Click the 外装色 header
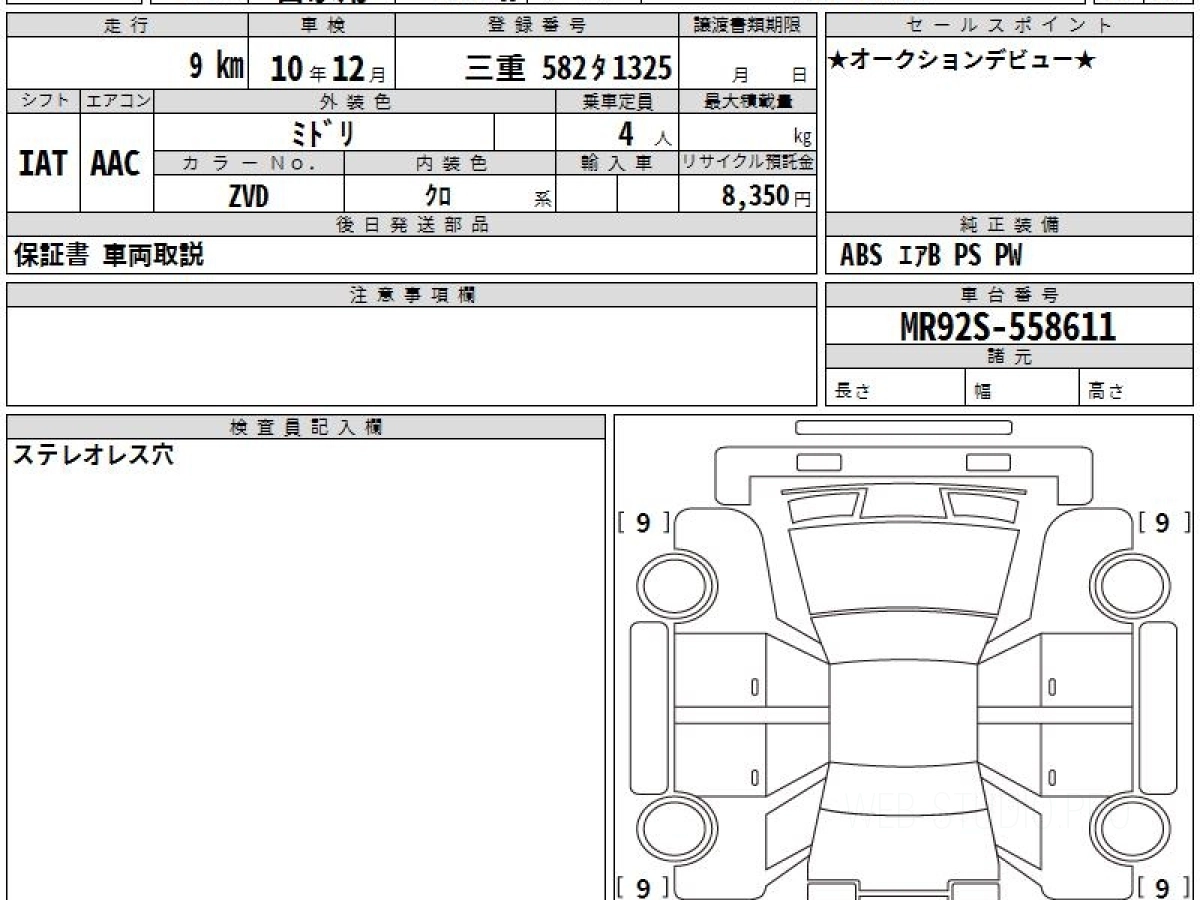Image resolution: width=1200 pixels, height=900 pixels. [x=355, y=101]
